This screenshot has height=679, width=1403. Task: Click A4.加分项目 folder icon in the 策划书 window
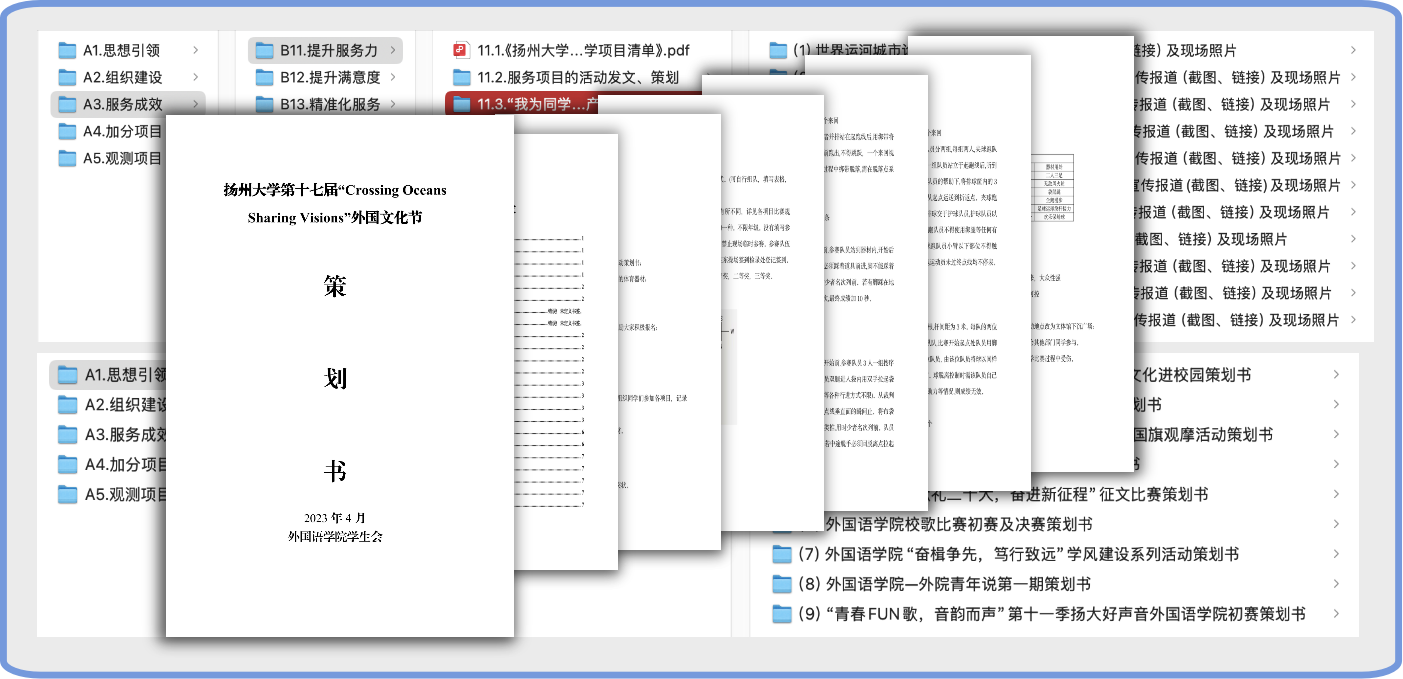(x=67, y=465)
